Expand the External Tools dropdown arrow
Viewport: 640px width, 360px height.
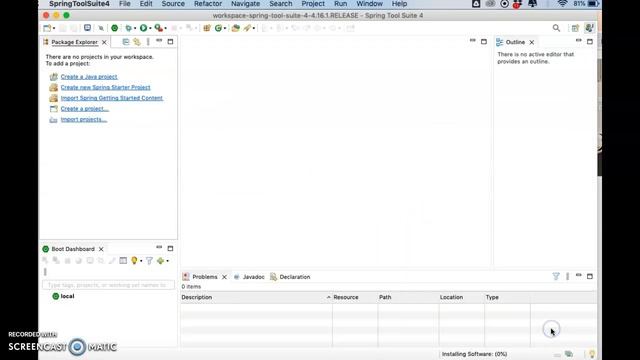tap(165, 29)
